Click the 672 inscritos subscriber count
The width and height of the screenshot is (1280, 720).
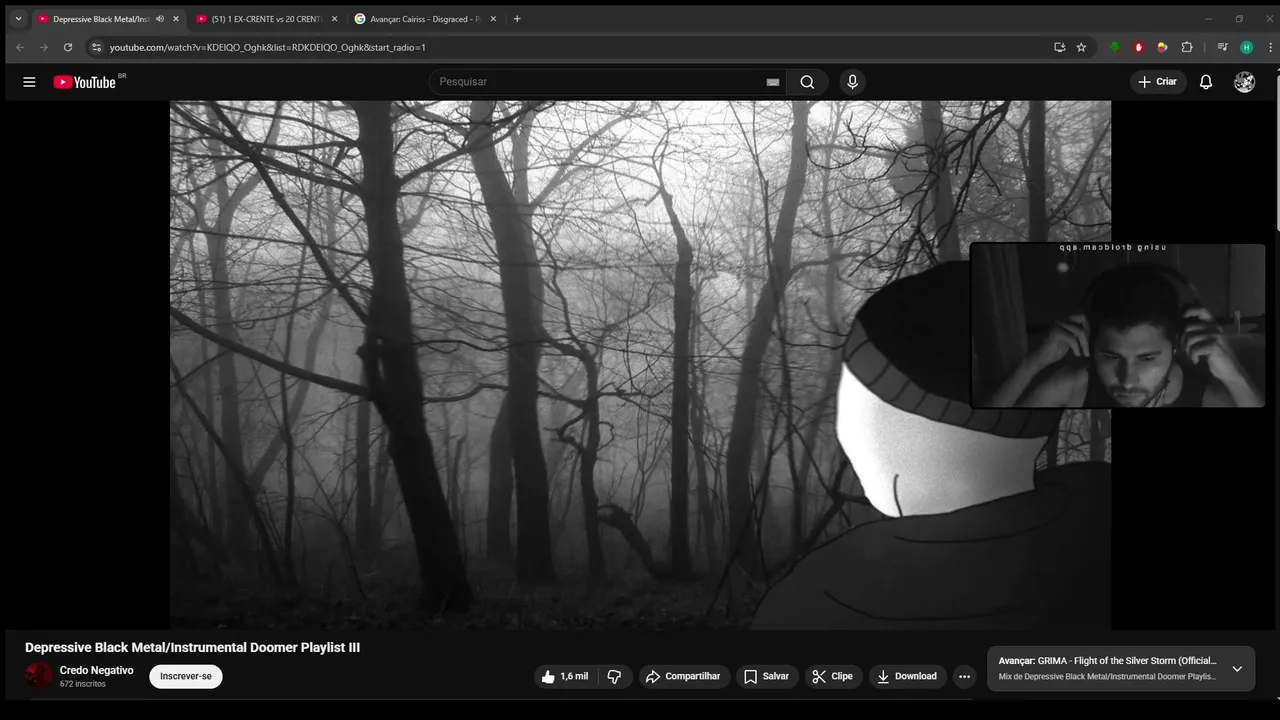point(83,684)
